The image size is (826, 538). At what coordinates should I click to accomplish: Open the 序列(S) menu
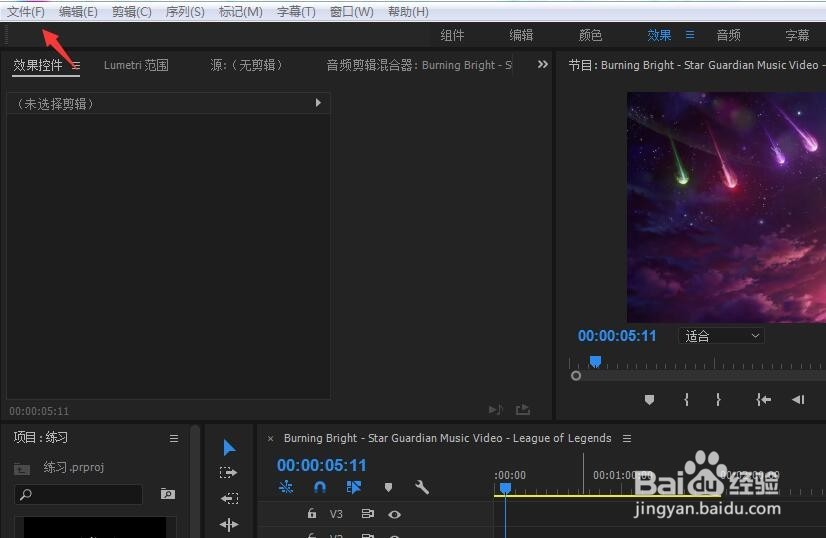point(184,11)
